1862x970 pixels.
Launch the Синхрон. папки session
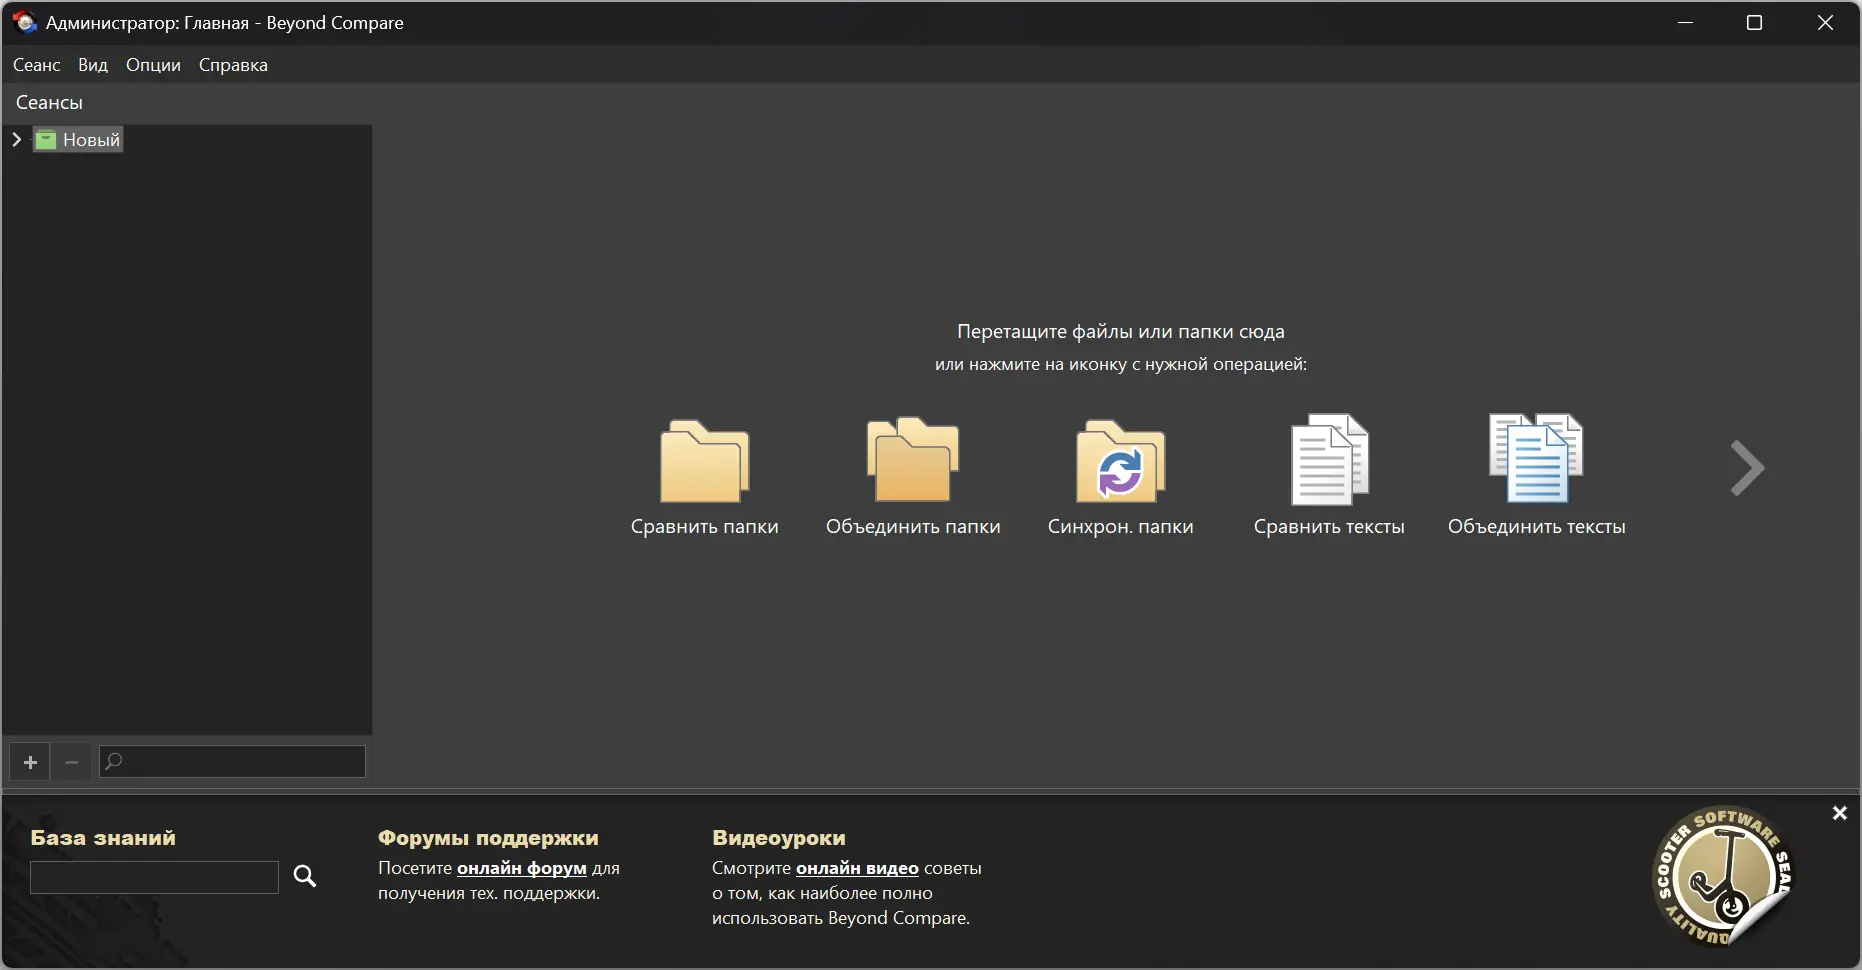[x=1121, y=463]
